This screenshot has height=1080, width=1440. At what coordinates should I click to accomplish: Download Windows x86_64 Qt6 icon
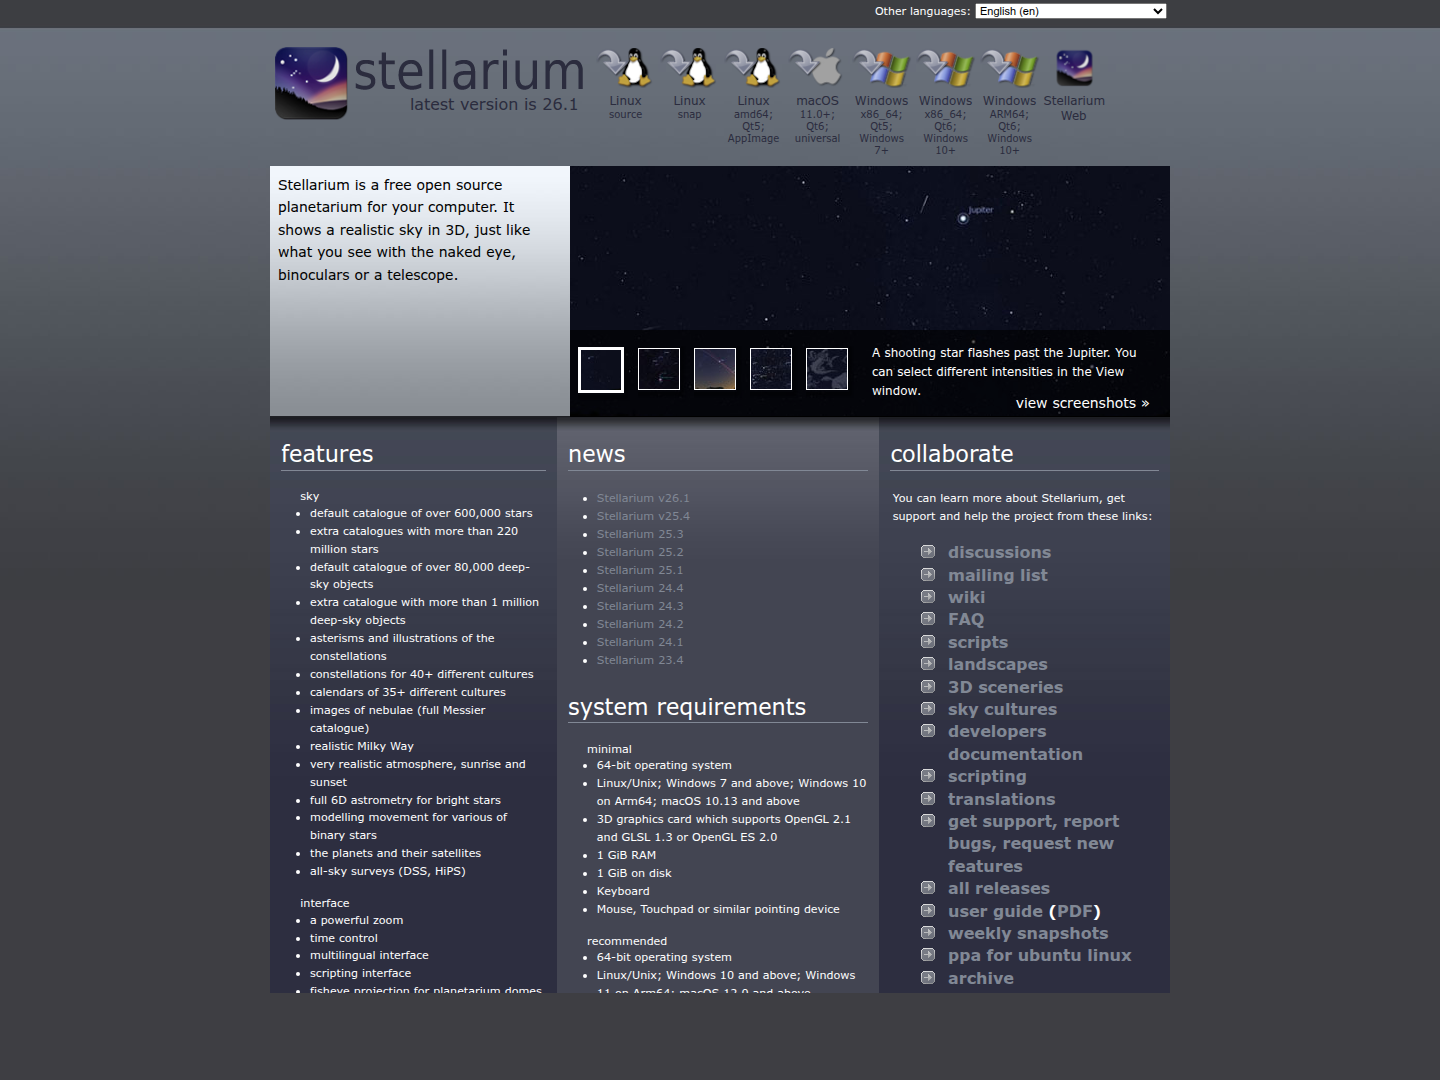click(x=945, y=68)
